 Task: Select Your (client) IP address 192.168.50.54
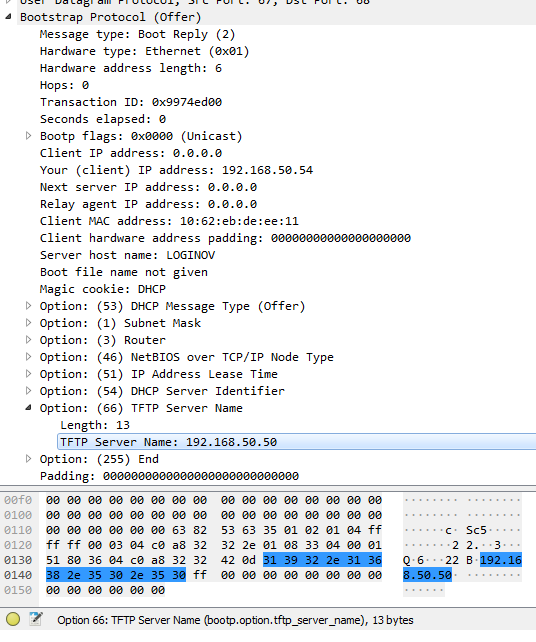coord(176,170)
